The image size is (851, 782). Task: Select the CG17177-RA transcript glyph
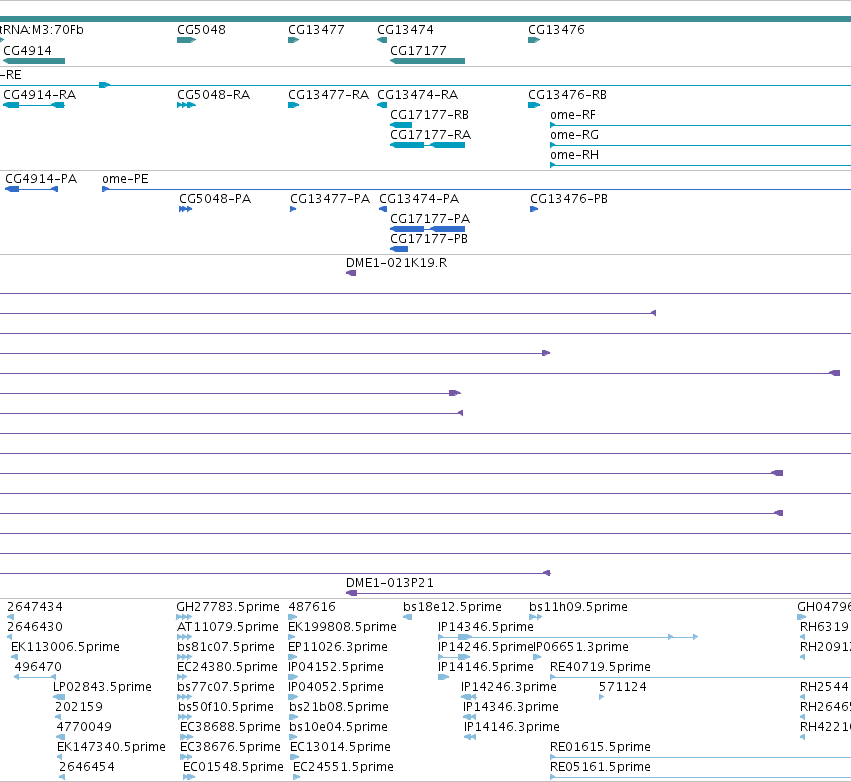[x=428, y=145]
